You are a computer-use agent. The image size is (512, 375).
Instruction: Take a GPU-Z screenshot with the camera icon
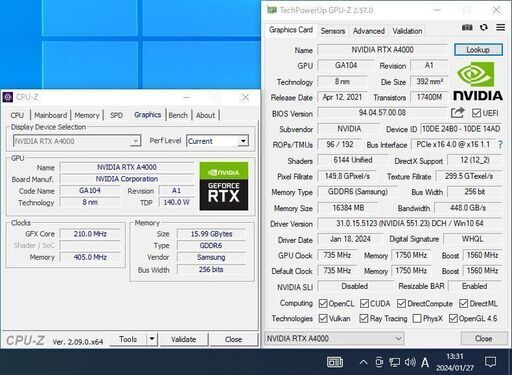coord(467,27)
